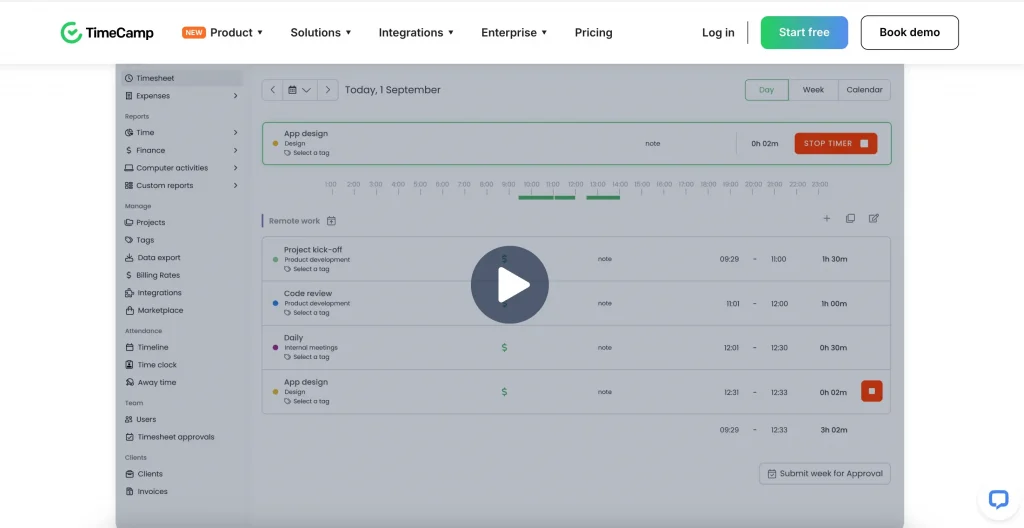This screenshot has height=528, width=1024.
Task: Open the chat support widget
Action: point(998,500)
